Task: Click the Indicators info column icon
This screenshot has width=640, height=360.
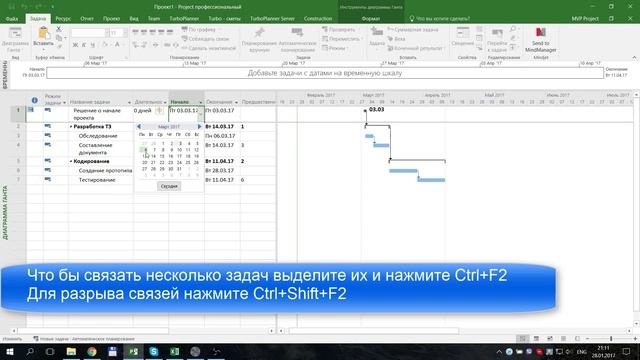Action: coord(35,100)
